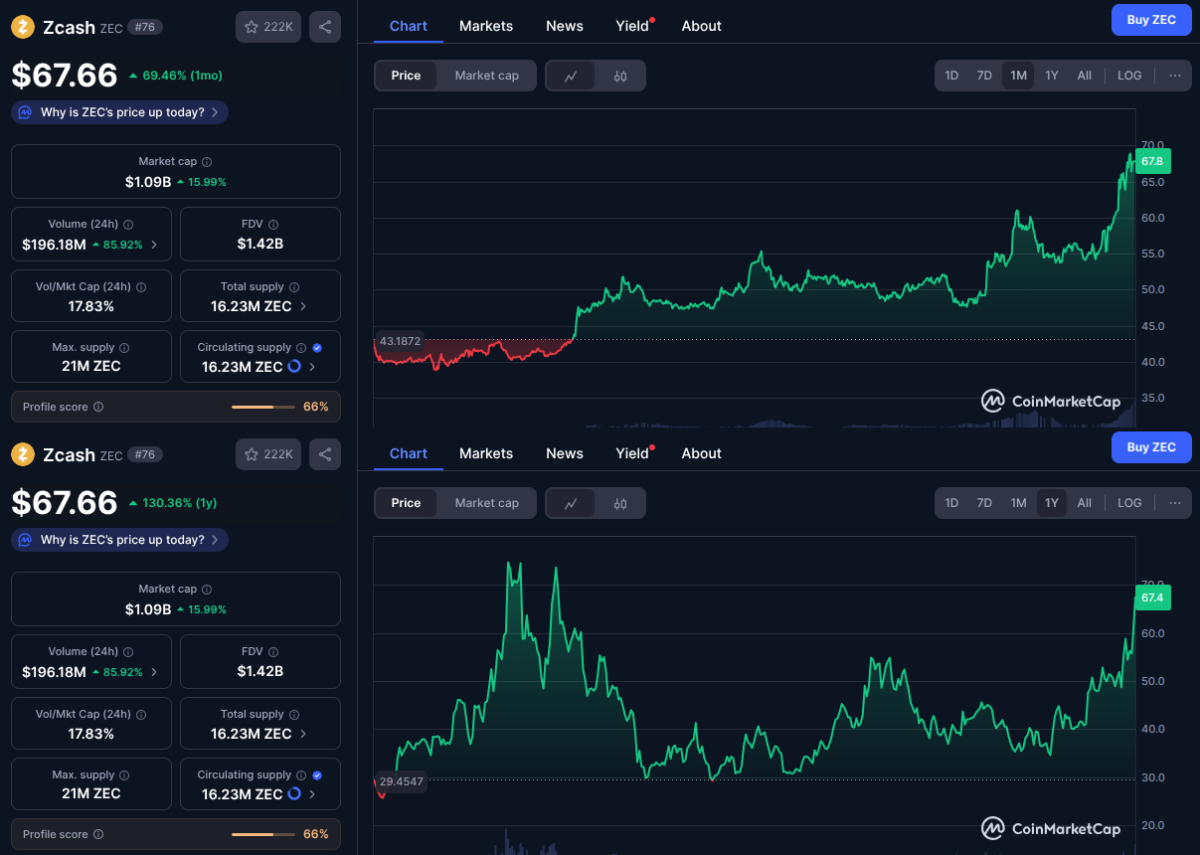
Task: Switch the lower chart to candlestick view
Action: 620,503
